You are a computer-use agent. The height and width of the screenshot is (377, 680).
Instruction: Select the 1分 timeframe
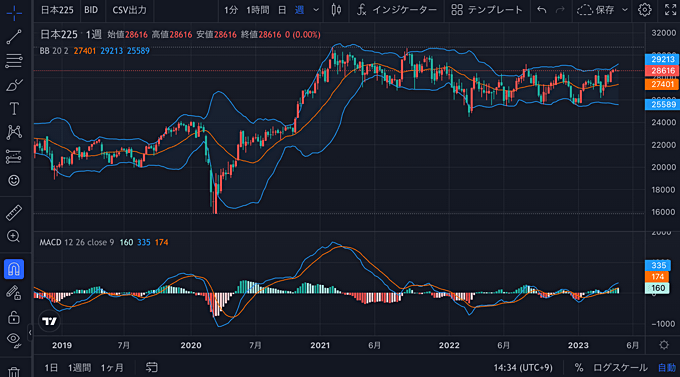coord(231,10)
